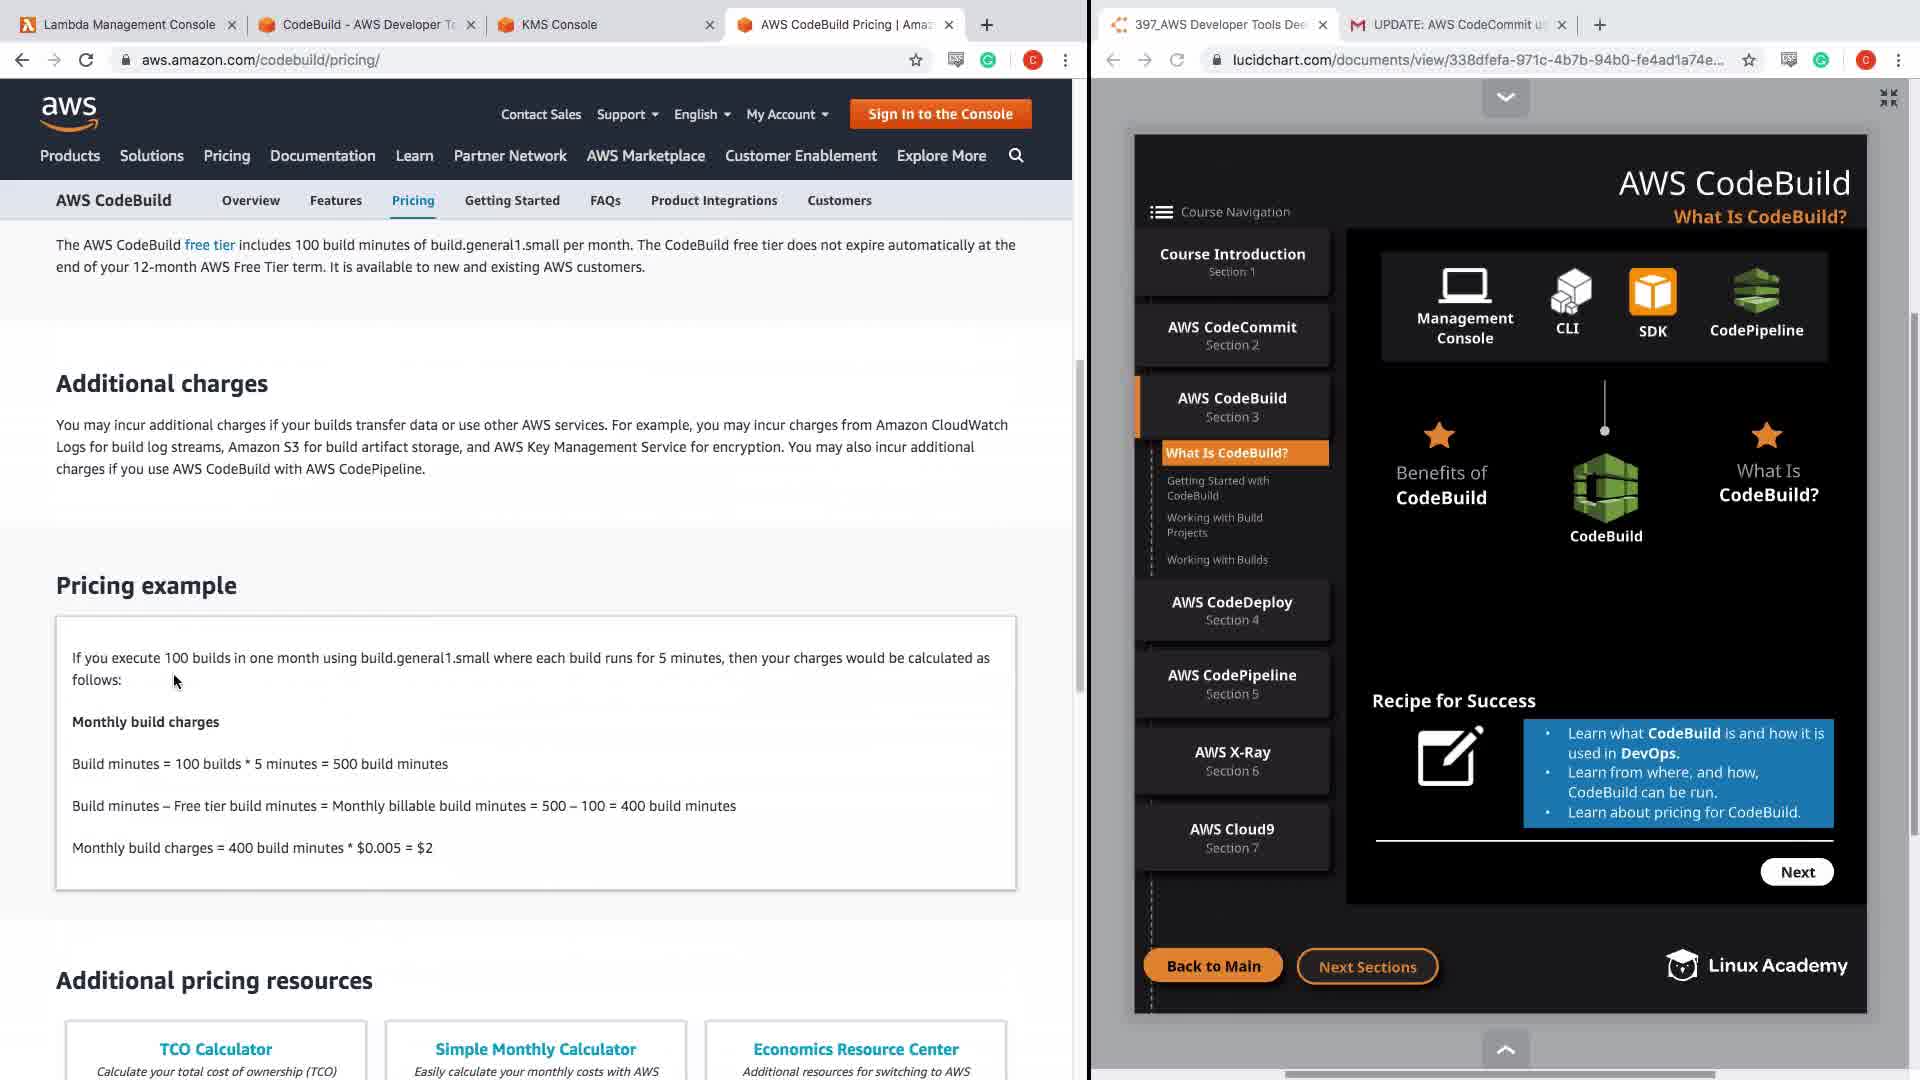This screenshot has height=1080, width=1920.
Task: Open the AWS site search magnifier
Action: click(x=1016, y=155)
